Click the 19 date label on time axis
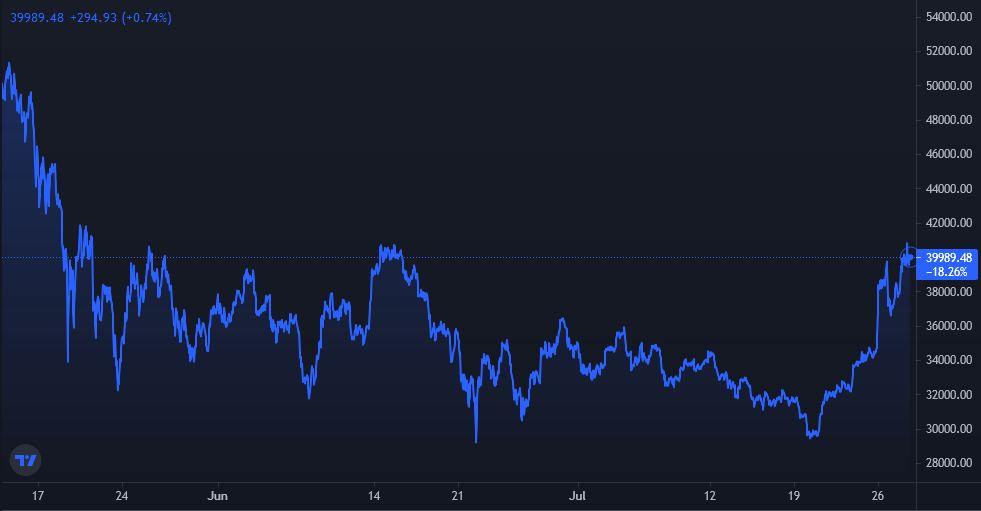 (794, 496)
